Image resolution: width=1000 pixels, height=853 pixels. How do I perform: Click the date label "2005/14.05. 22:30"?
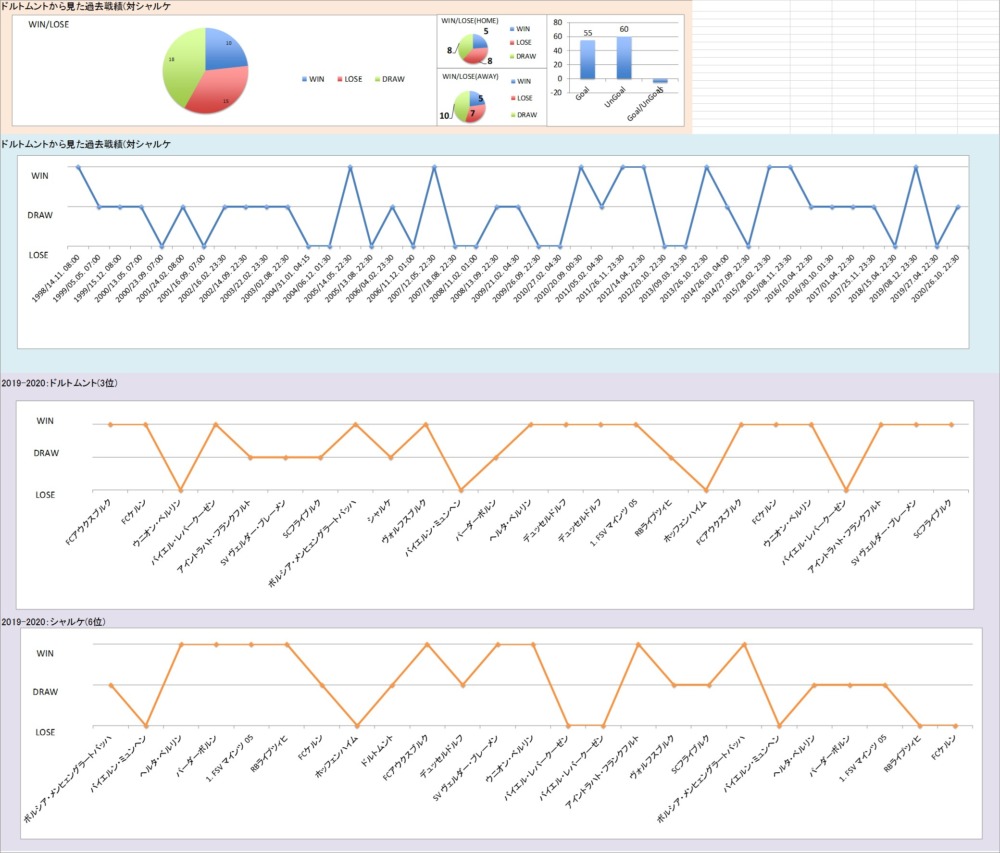coord(328,279)
